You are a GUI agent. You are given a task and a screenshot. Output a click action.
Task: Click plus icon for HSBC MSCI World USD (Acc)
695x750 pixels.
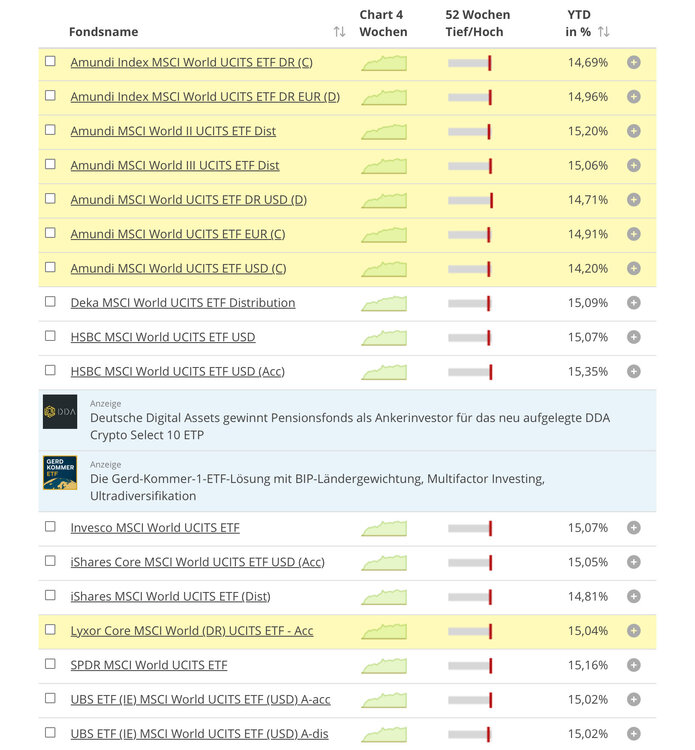coord(633,372)
